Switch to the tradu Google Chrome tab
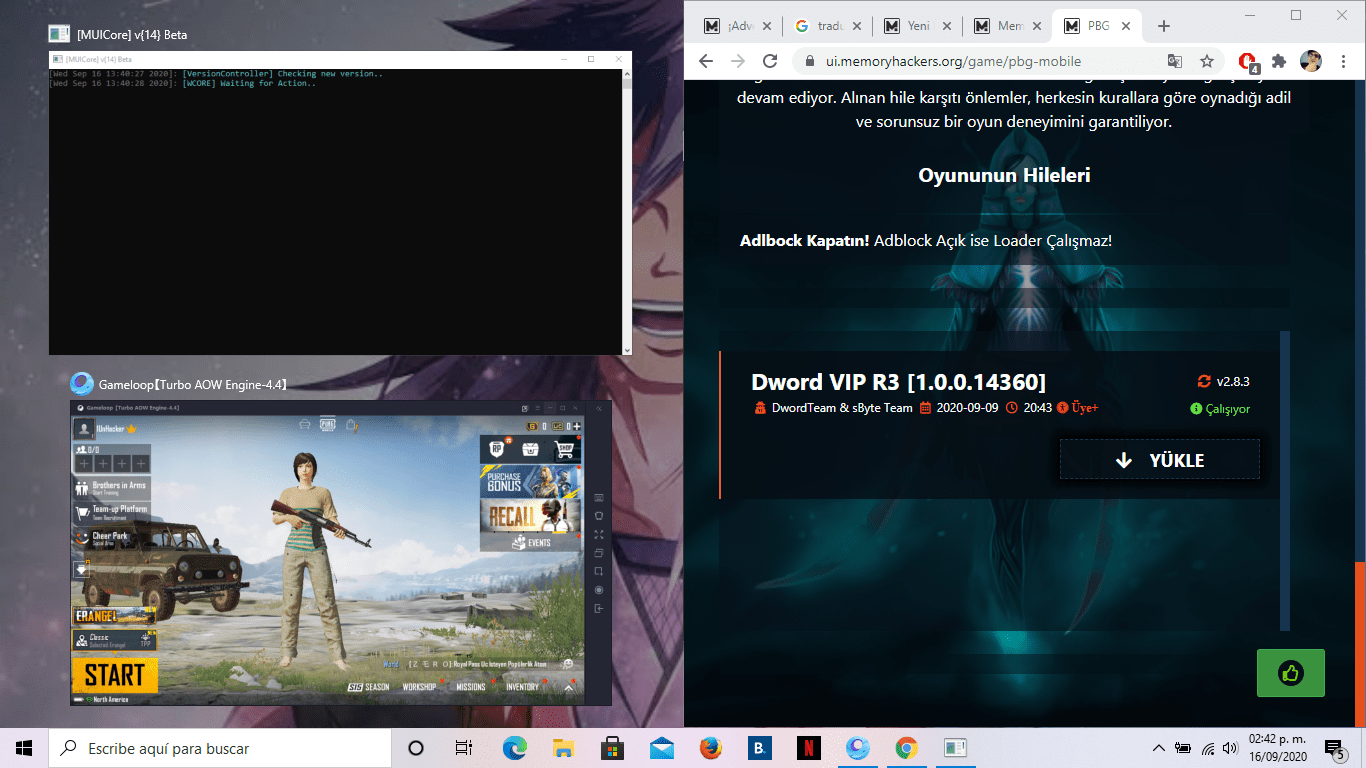This screenshot has width=1366, height=768. tap(829, 26)
